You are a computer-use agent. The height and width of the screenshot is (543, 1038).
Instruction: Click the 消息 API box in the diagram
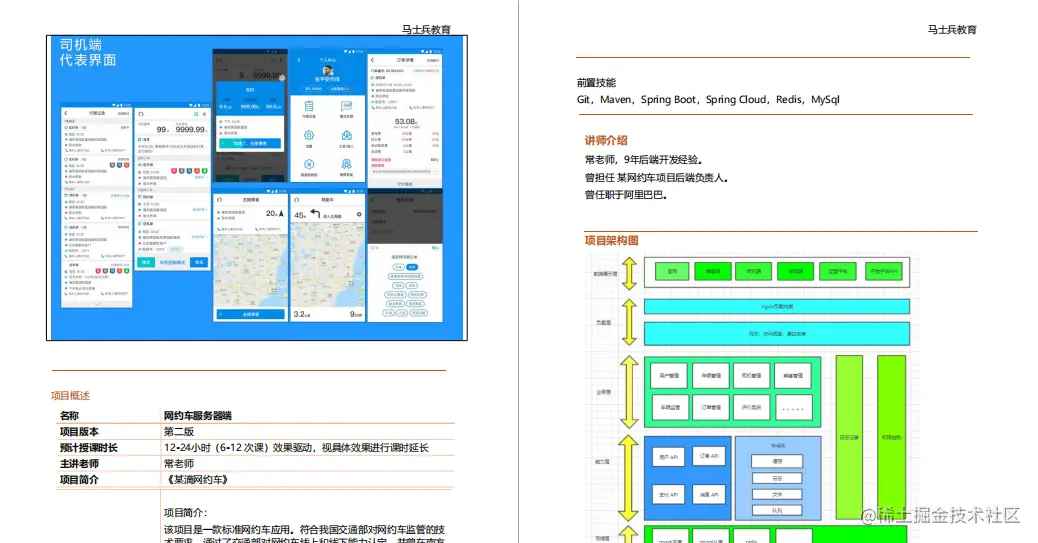[709, 495]
